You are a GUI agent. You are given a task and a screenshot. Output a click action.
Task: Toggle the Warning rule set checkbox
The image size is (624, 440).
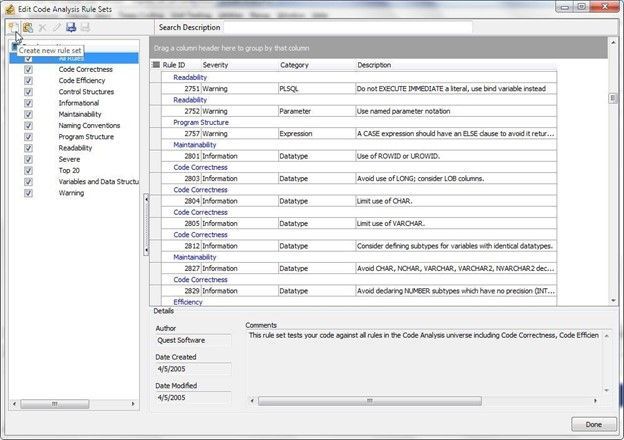coord(28,193)
